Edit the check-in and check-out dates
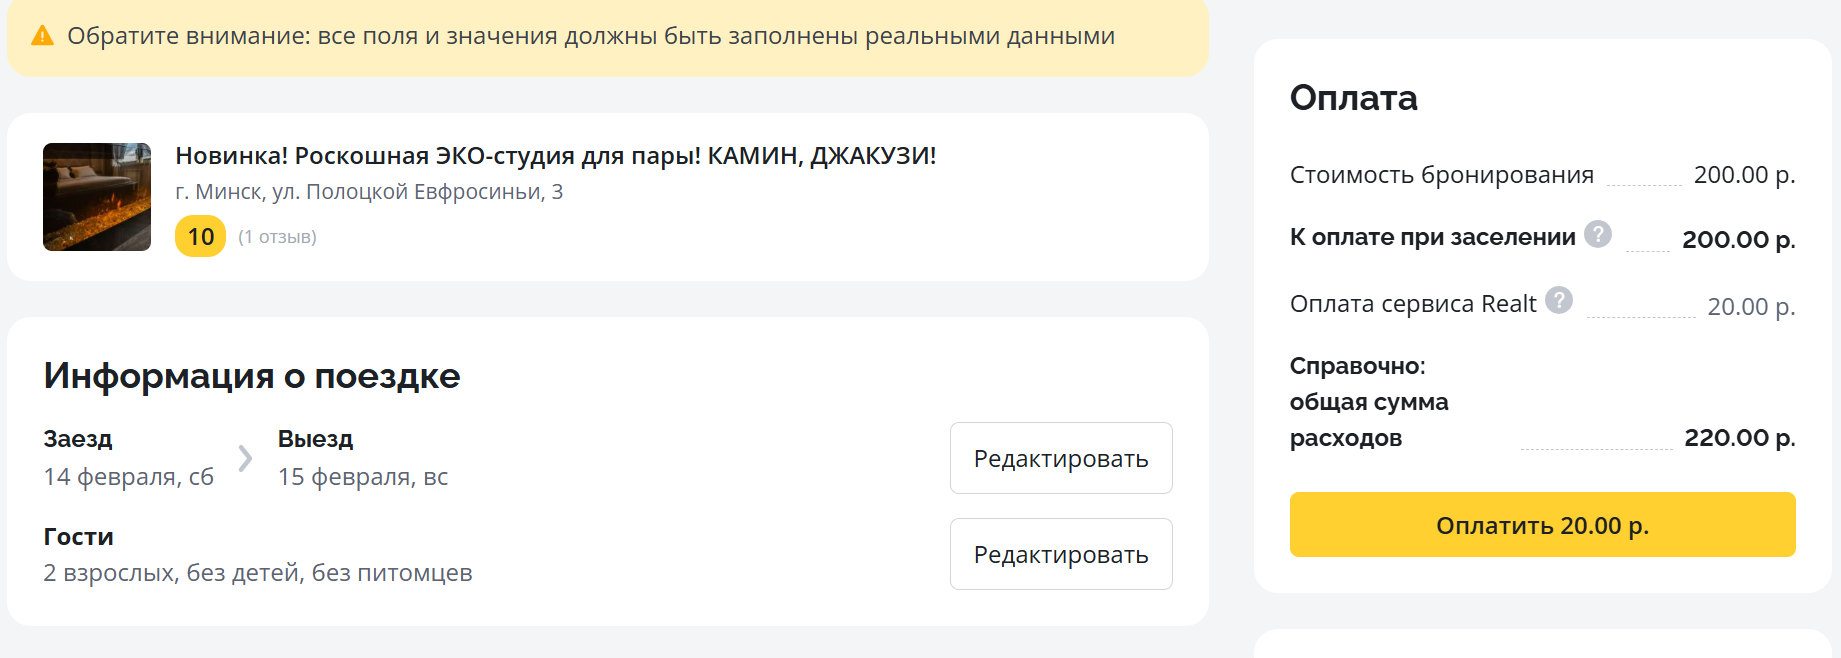 coord(1060,458)
